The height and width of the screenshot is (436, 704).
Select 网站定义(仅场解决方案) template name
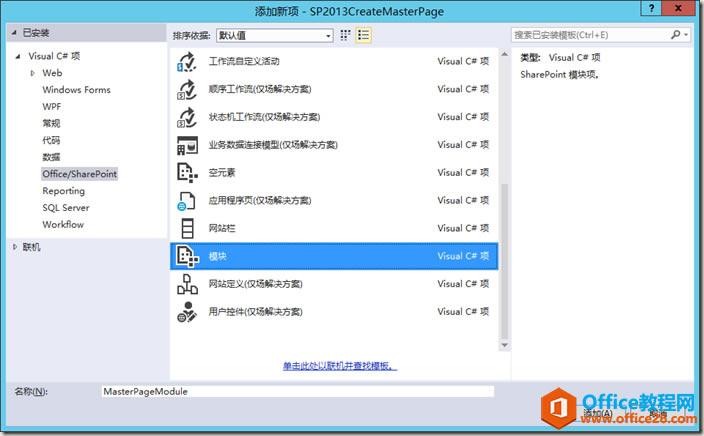(255, 284)
